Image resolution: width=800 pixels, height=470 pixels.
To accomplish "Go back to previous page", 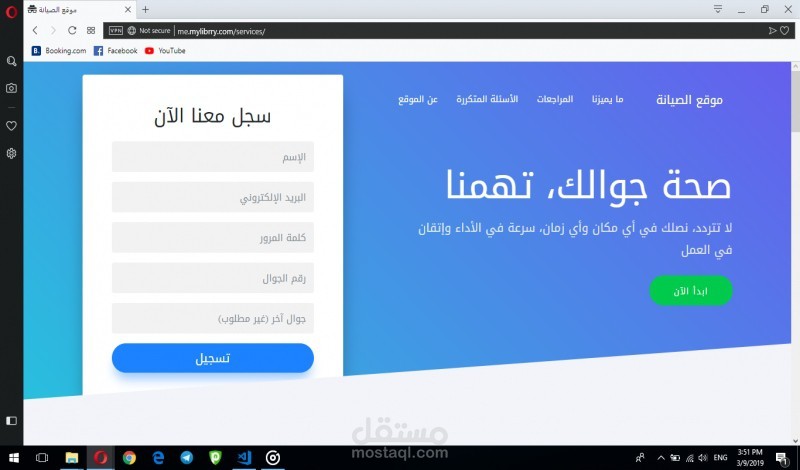I will click(x=35, y=31).
